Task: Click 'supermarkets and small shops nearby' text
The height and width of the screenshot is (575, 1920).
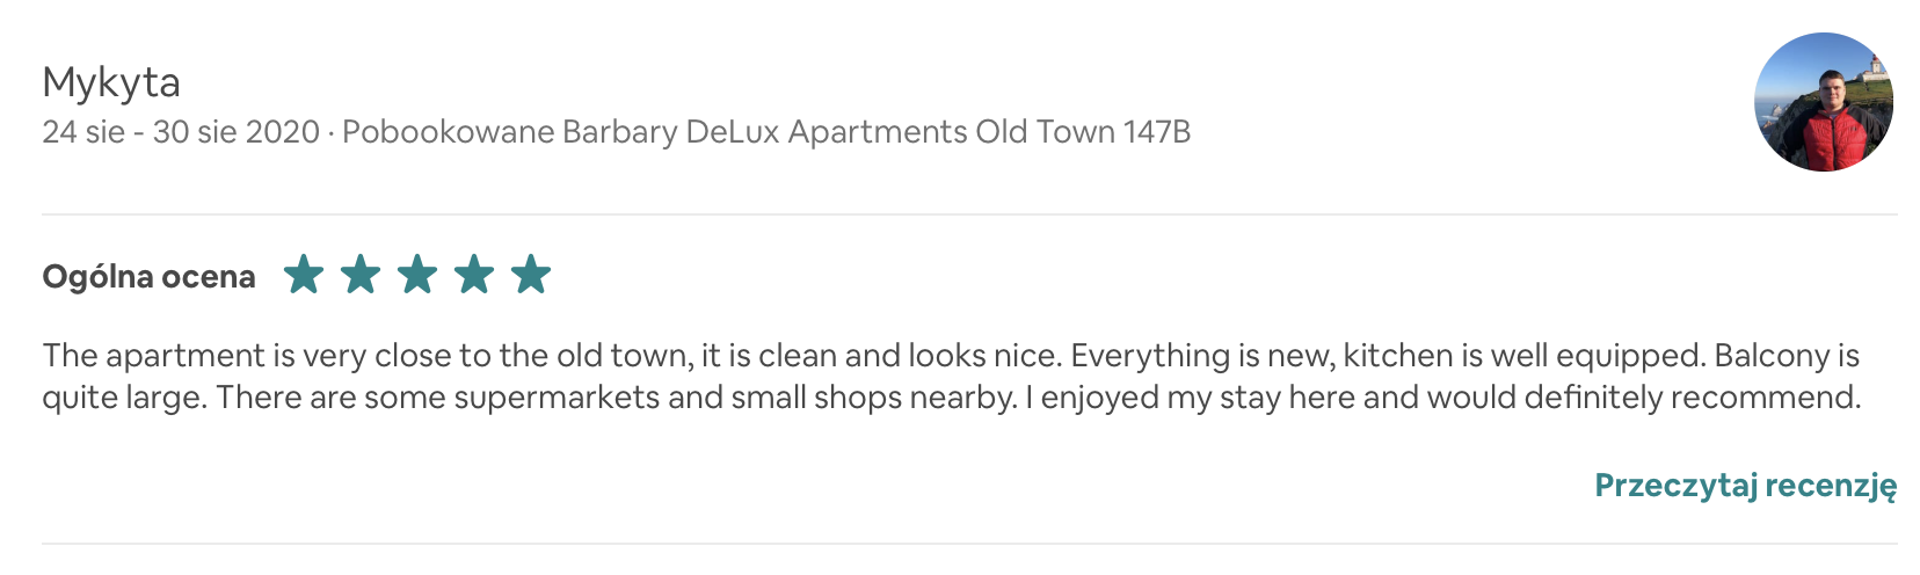Action: click(735, 398)
